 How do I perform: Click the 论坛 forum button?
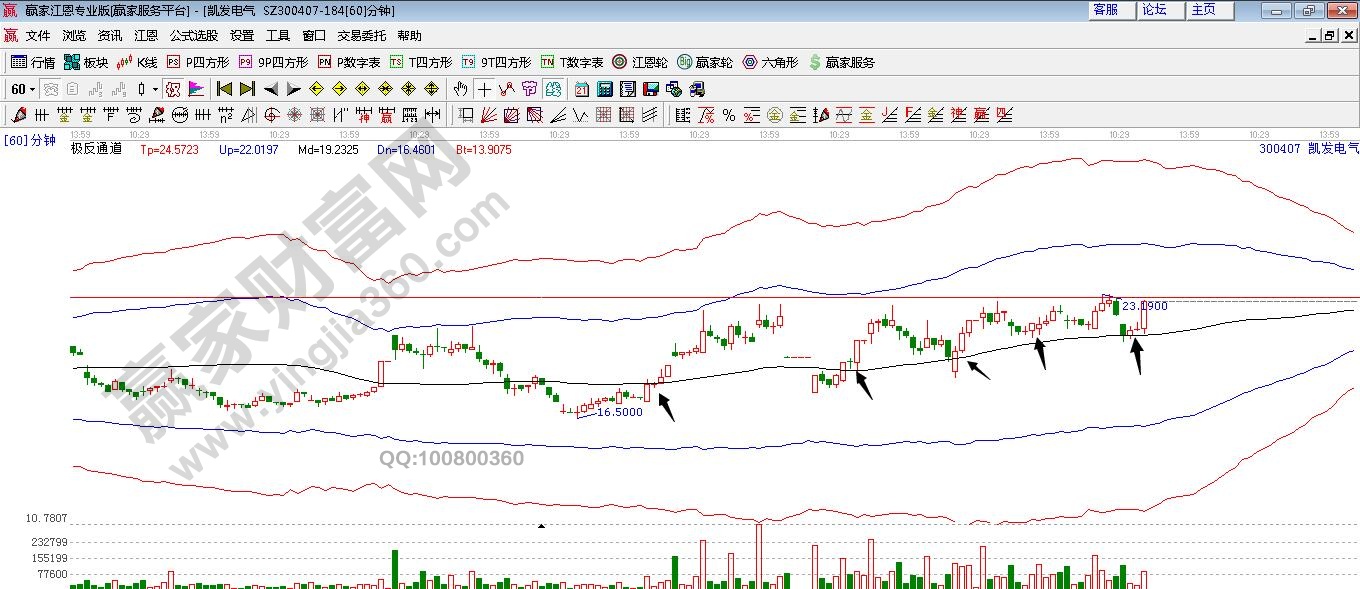click(1154, 10)
